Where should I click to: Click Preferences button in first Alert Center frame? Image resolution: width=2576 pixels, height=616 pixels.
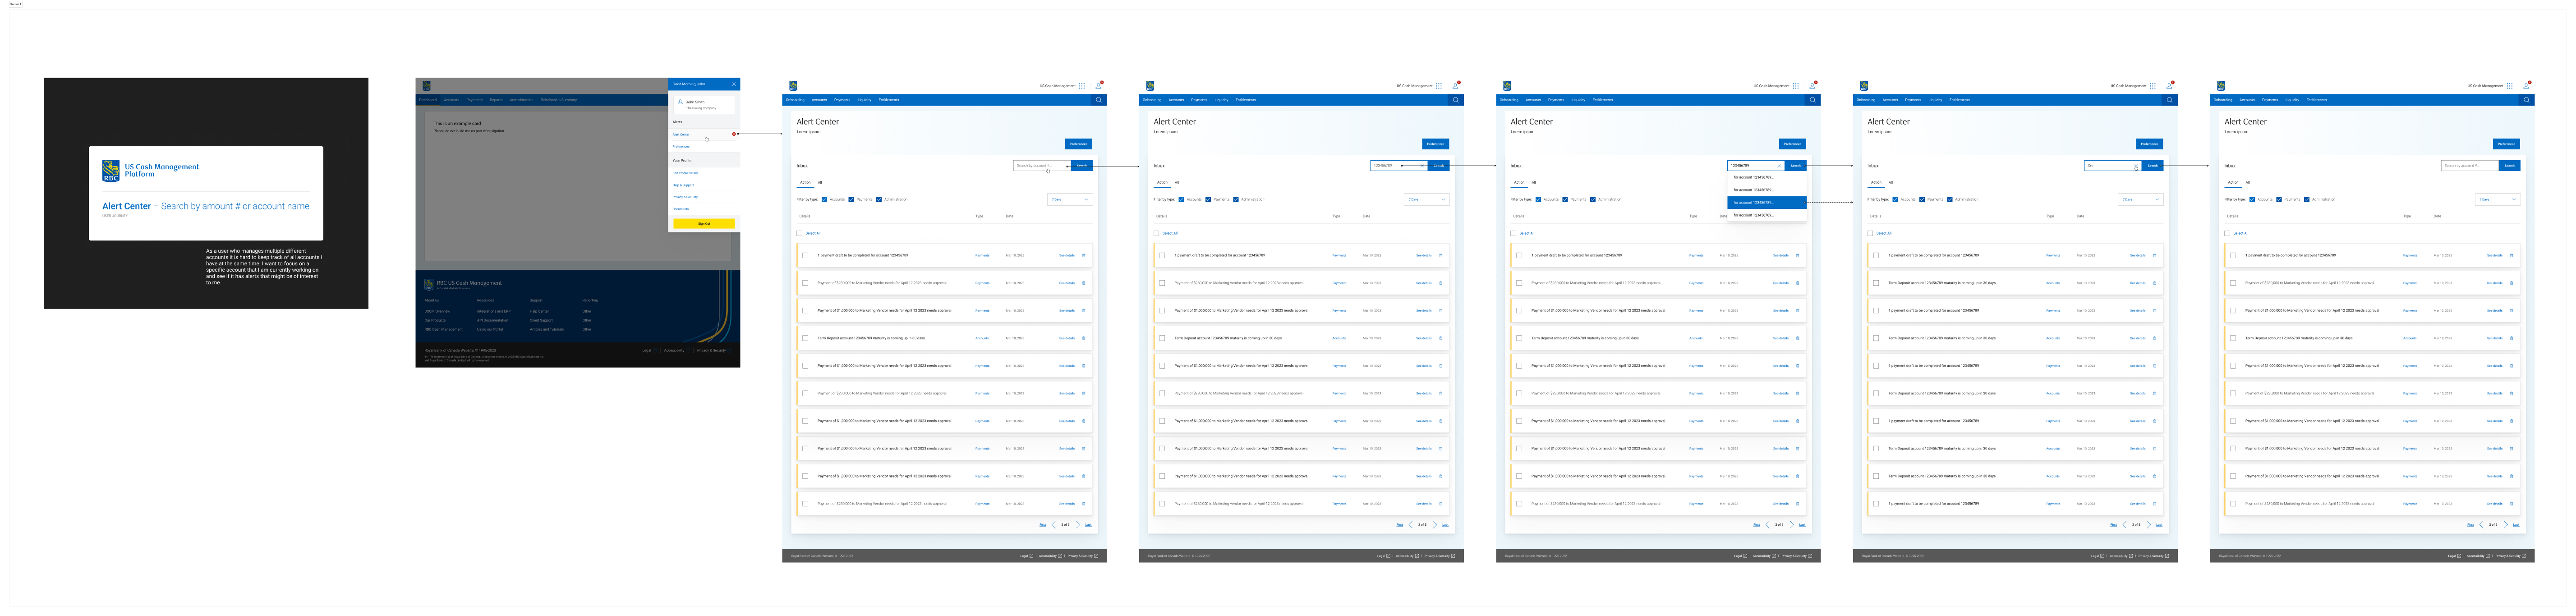[x=1079, y=144]
